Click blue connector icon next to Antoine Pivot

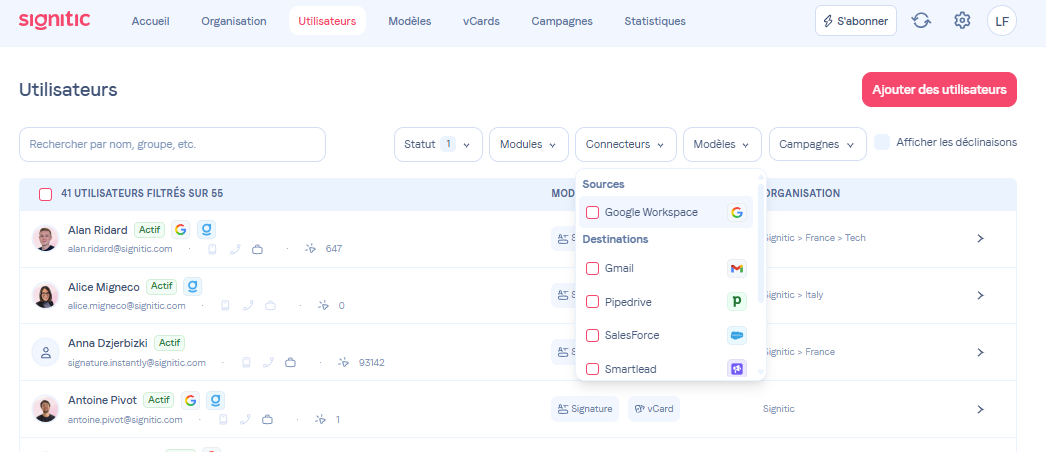[x=215, y=400]
